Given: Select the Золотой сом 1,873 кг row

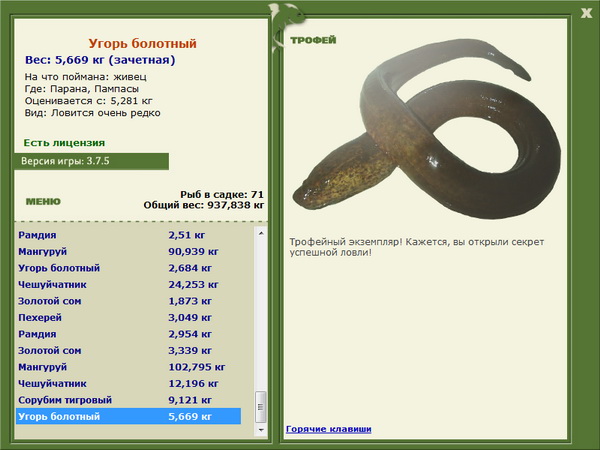Looking at the screenshot, I should tap(129, 301).
